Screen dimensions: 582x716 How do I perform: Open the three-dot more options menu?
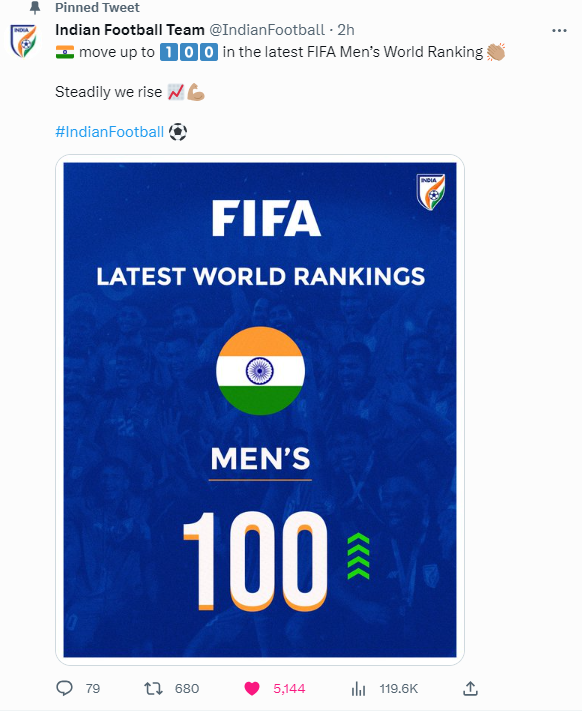pos(559,31)
